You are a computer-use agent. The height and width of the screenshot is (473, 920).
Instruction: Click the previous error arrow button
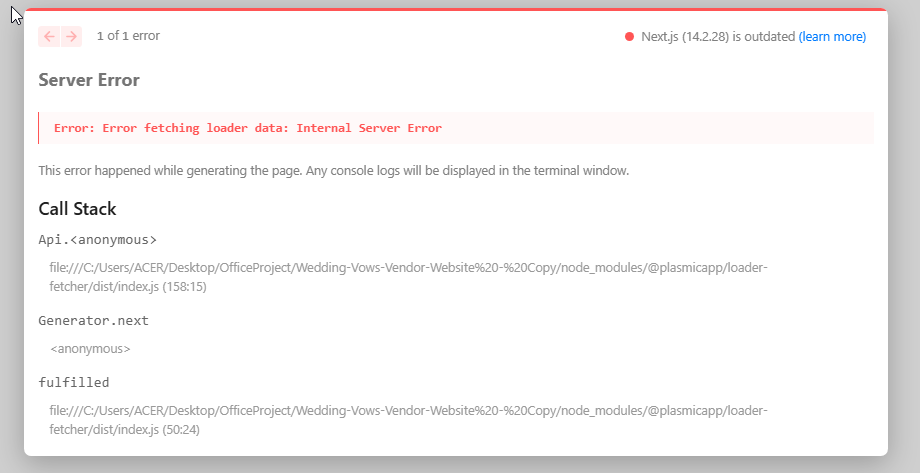[49, 36]
